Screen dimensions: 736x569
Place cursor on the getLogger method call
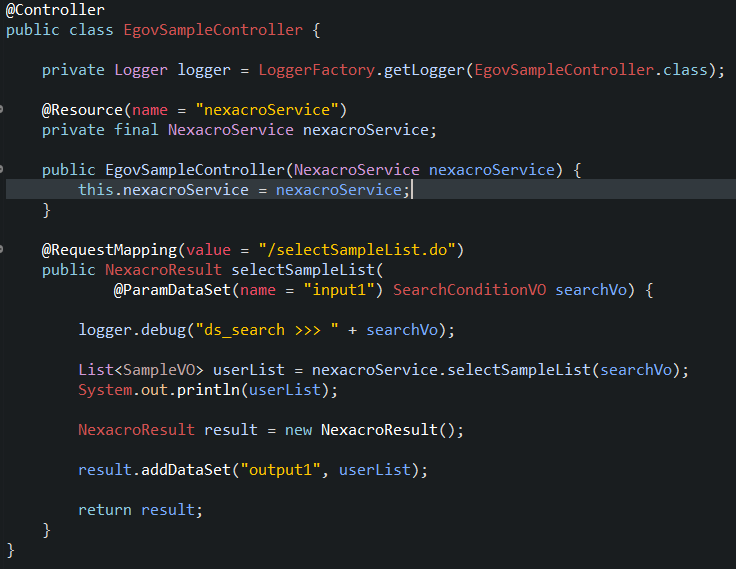424,70
